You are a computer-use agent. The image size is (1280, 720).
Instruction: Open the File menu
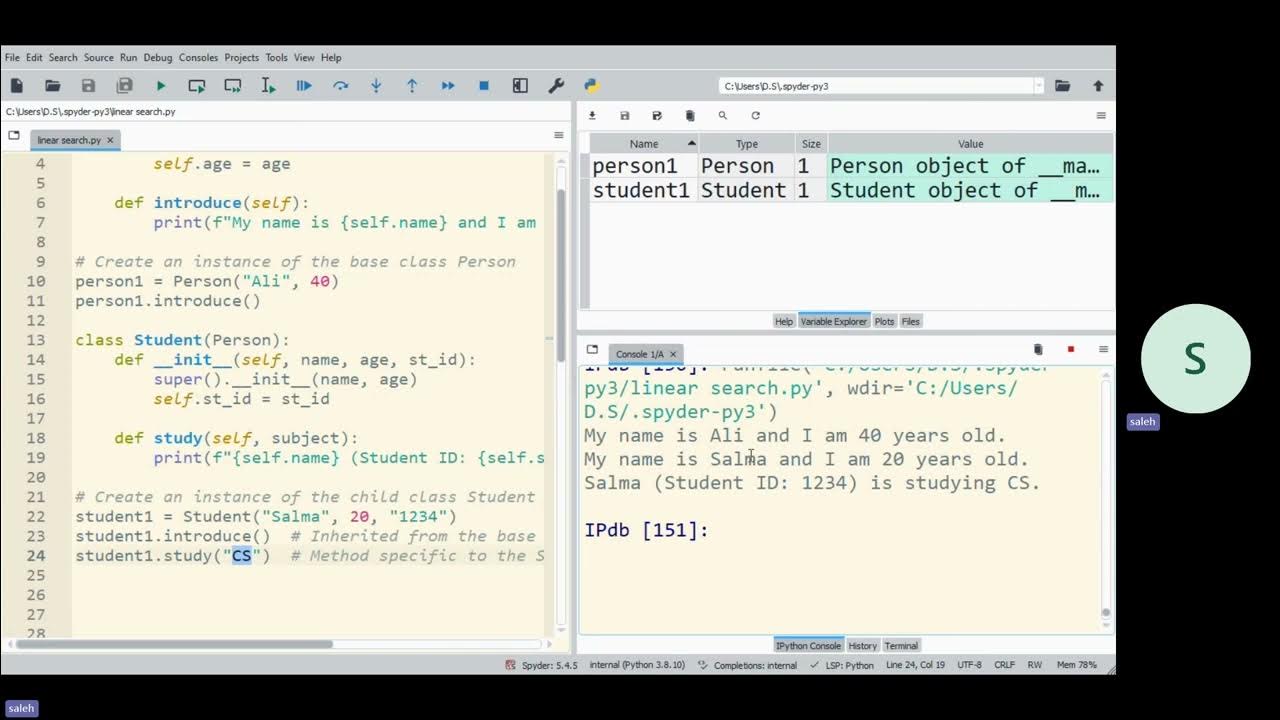12,57
